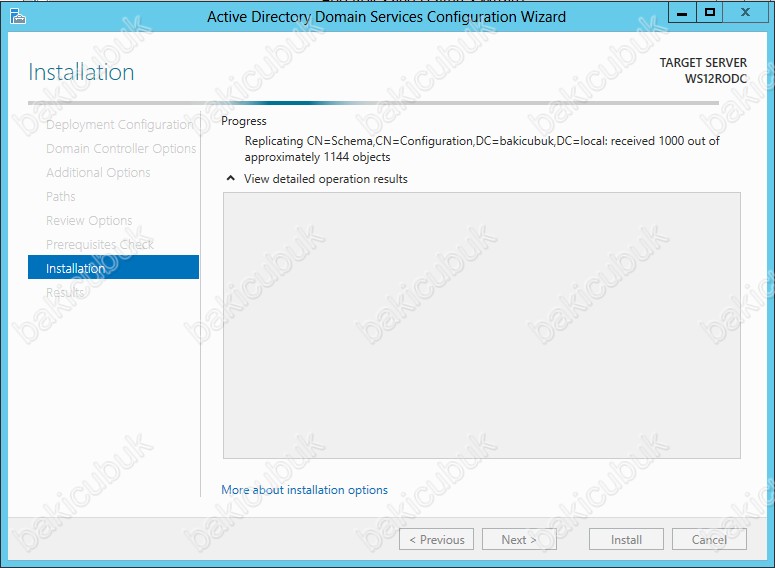Image resolution: width=775 pixels, height=568 pixels.
Task: Select Prerequisites Check step
Action: 100,245
